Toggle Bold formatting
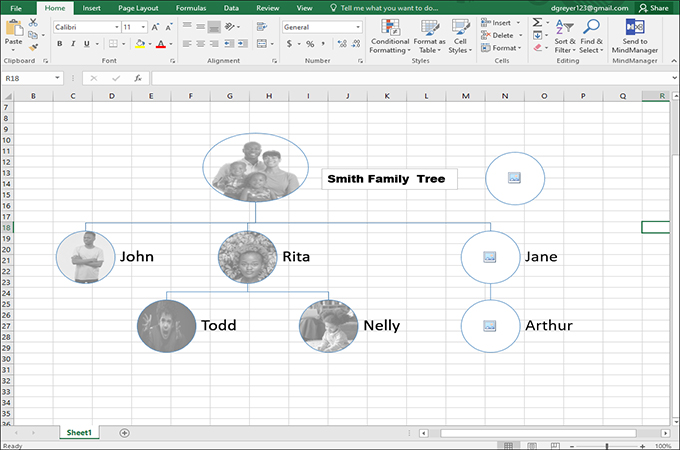Viewport: 680px width, 450px height. pos(60,44)
